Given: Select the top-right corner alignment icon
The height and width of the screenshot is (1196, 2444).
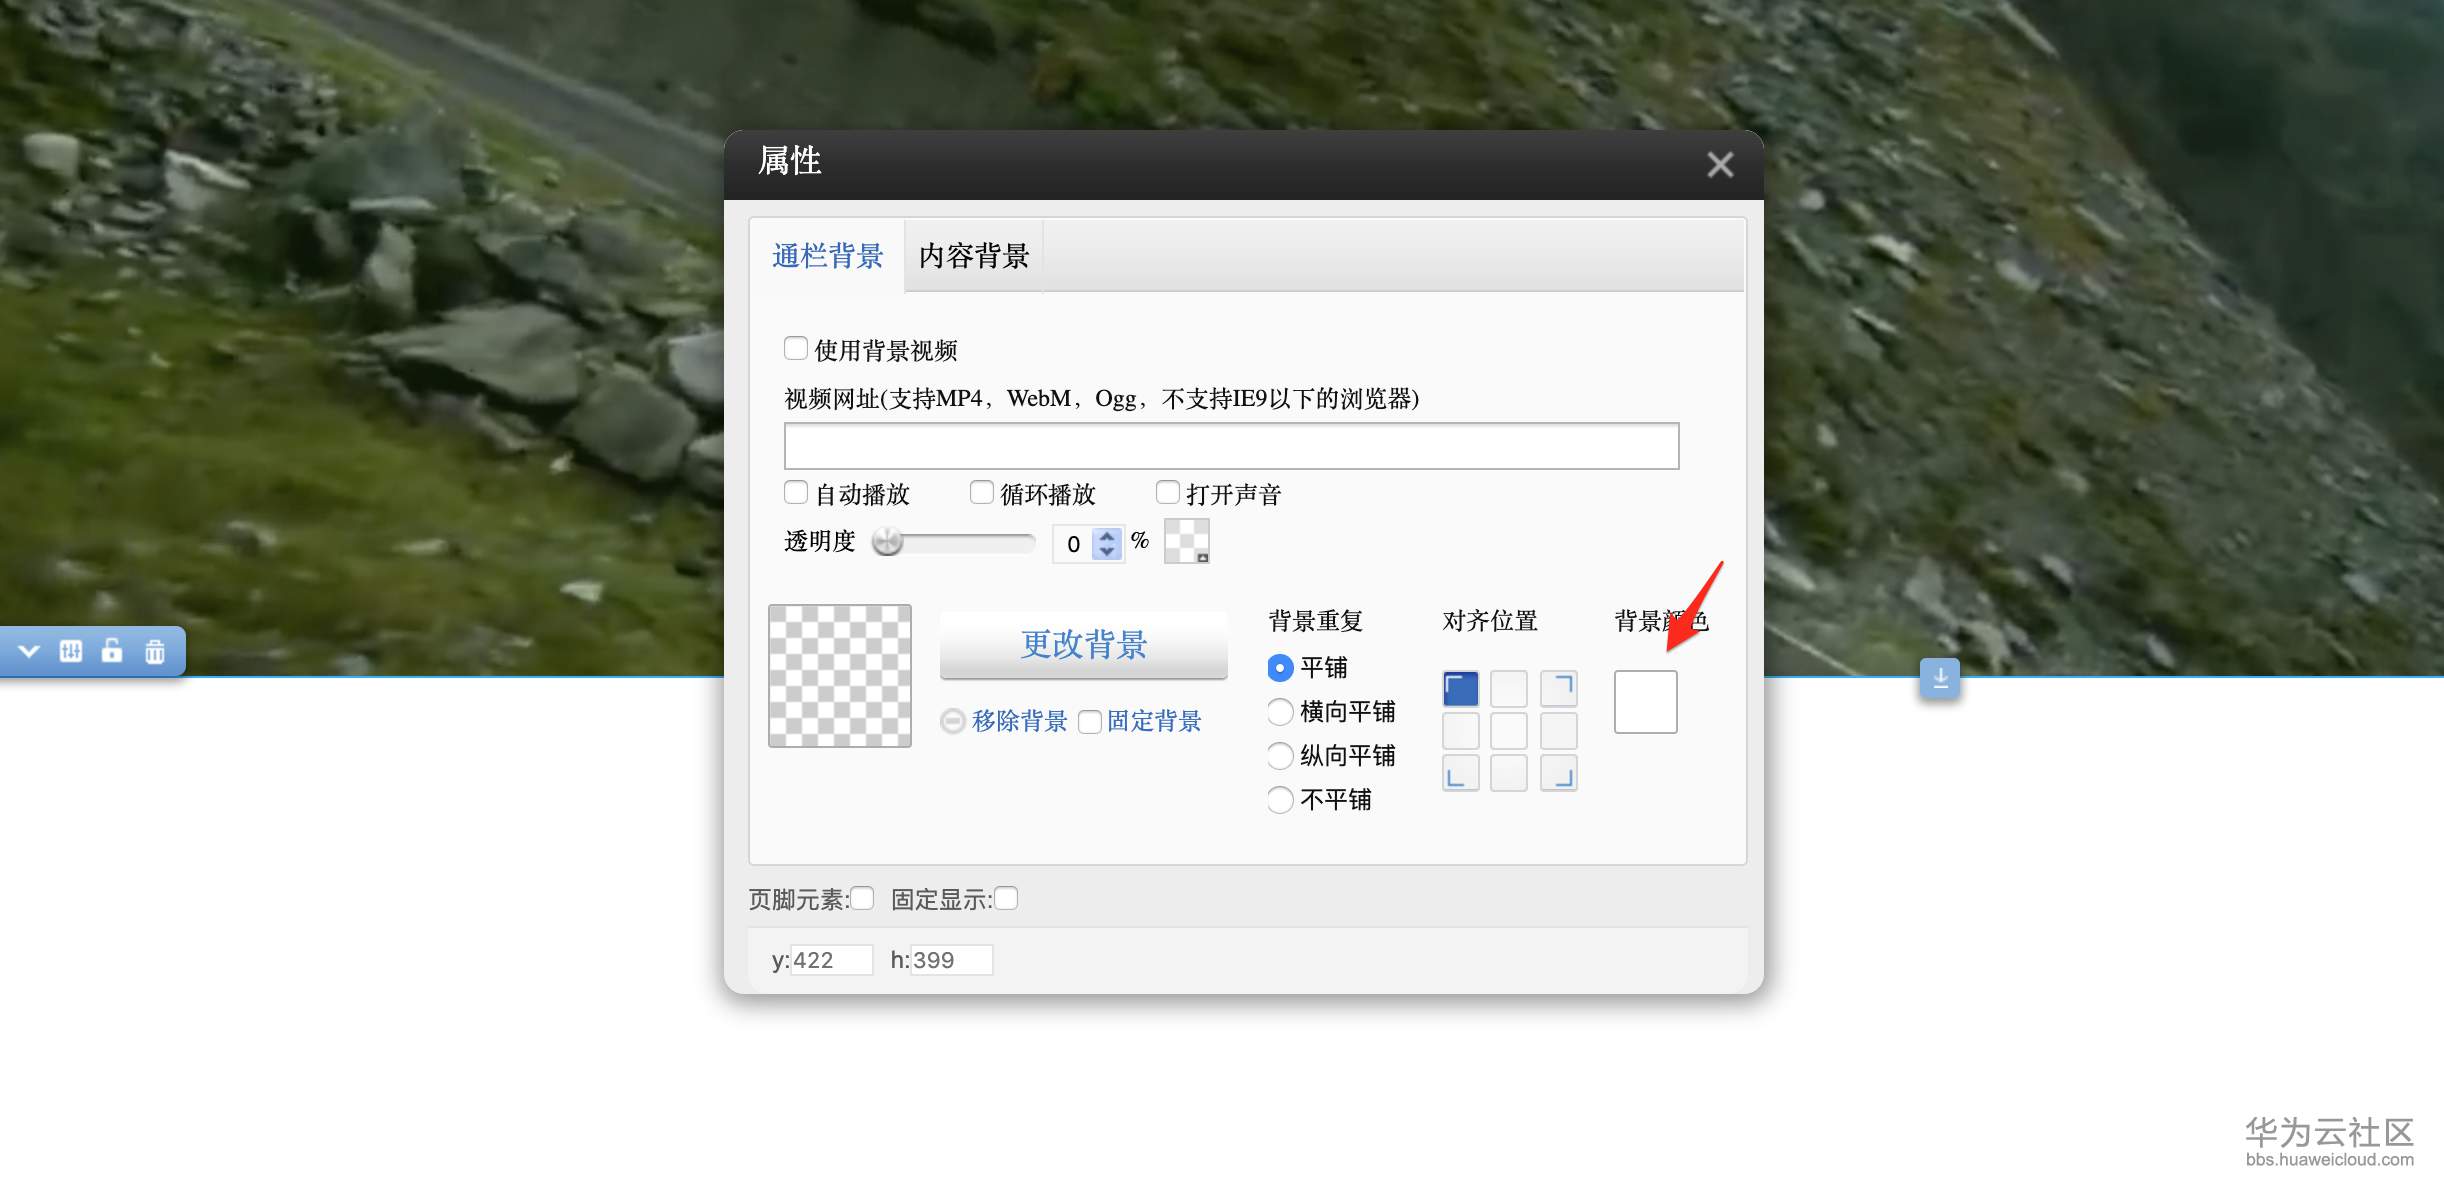Looking at the screenshot, I should pos(1558,688).
